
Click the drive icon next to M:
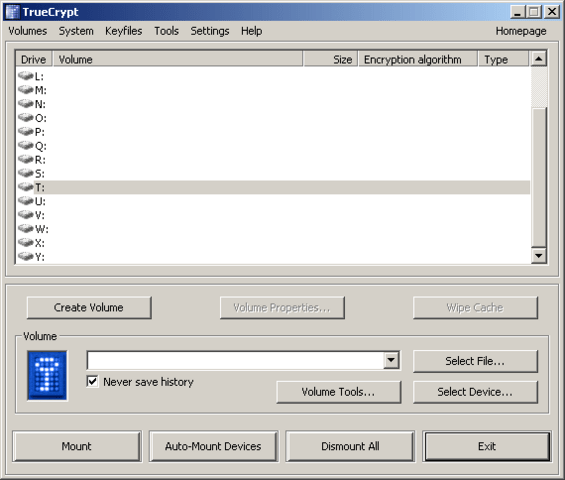pyautogui.click(x=26, y=89)
